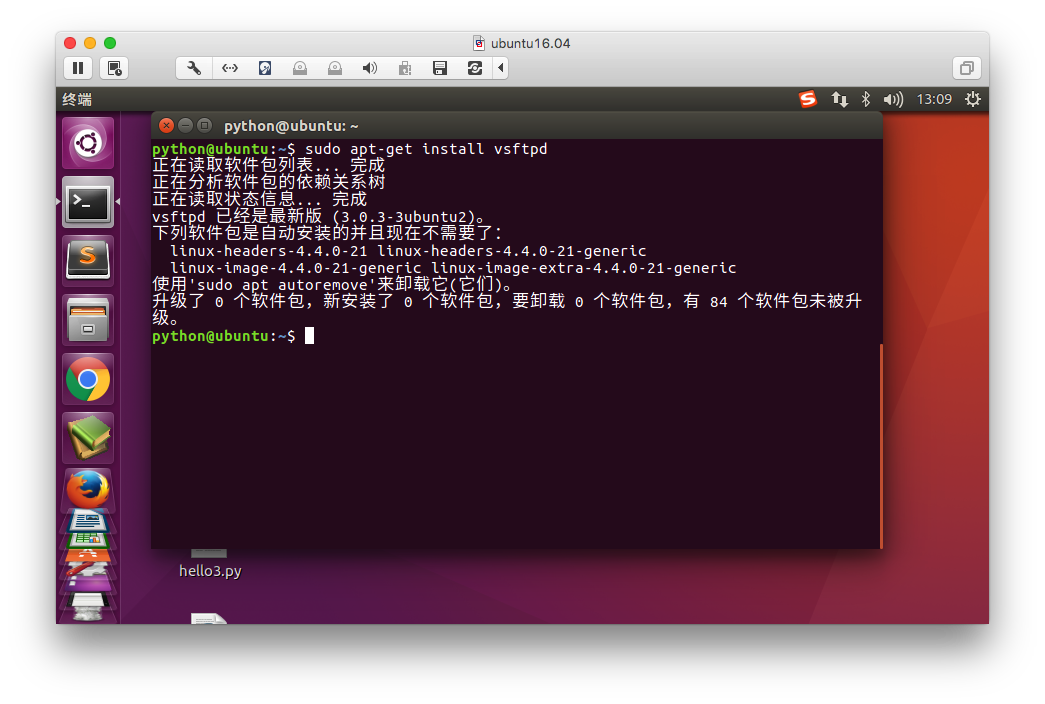Open the system gear session menu
Screen dimensions: 1045x704
(x=972, y=99)
